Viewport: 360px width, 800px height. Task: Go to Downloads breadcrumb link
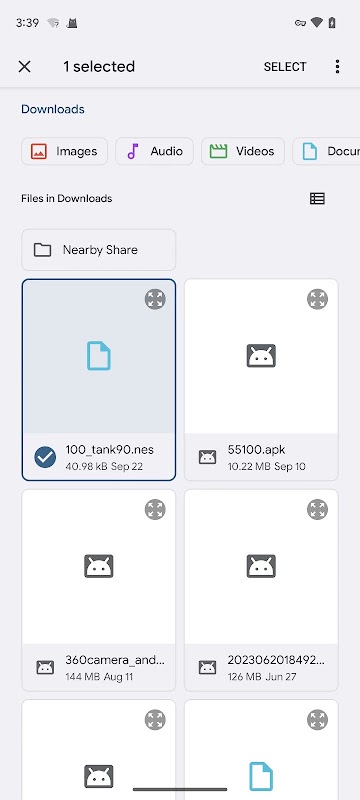pyautogui.click(x=53, y=109)
